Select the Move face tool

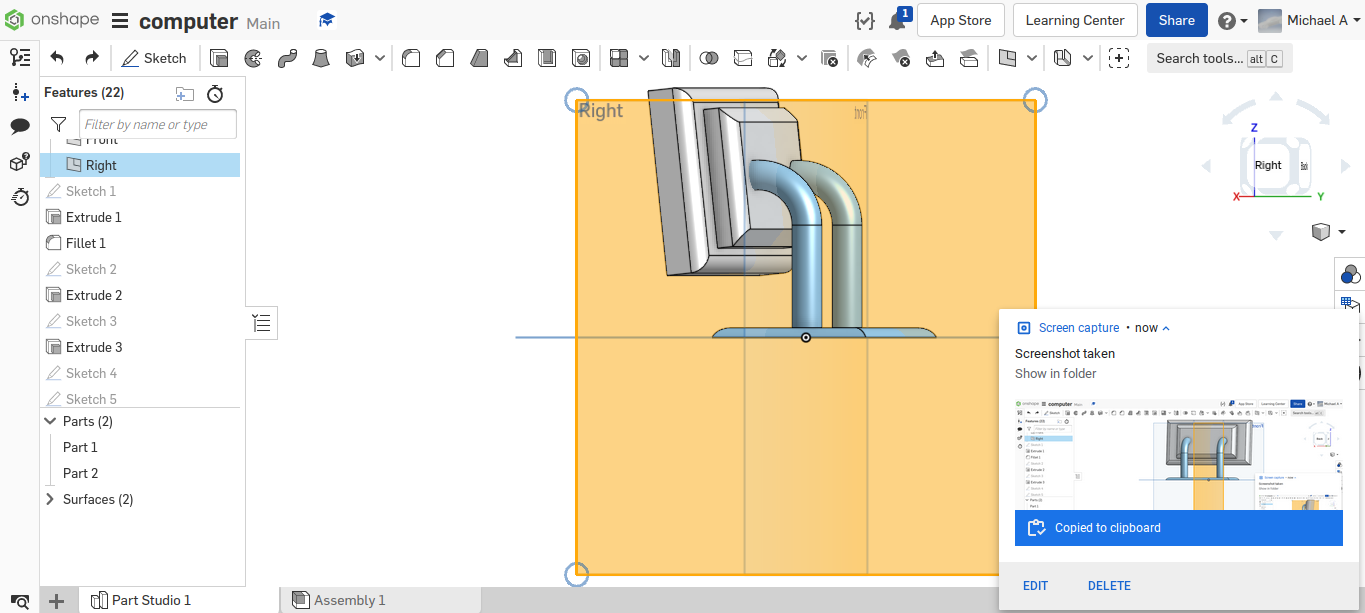point(935,58)
